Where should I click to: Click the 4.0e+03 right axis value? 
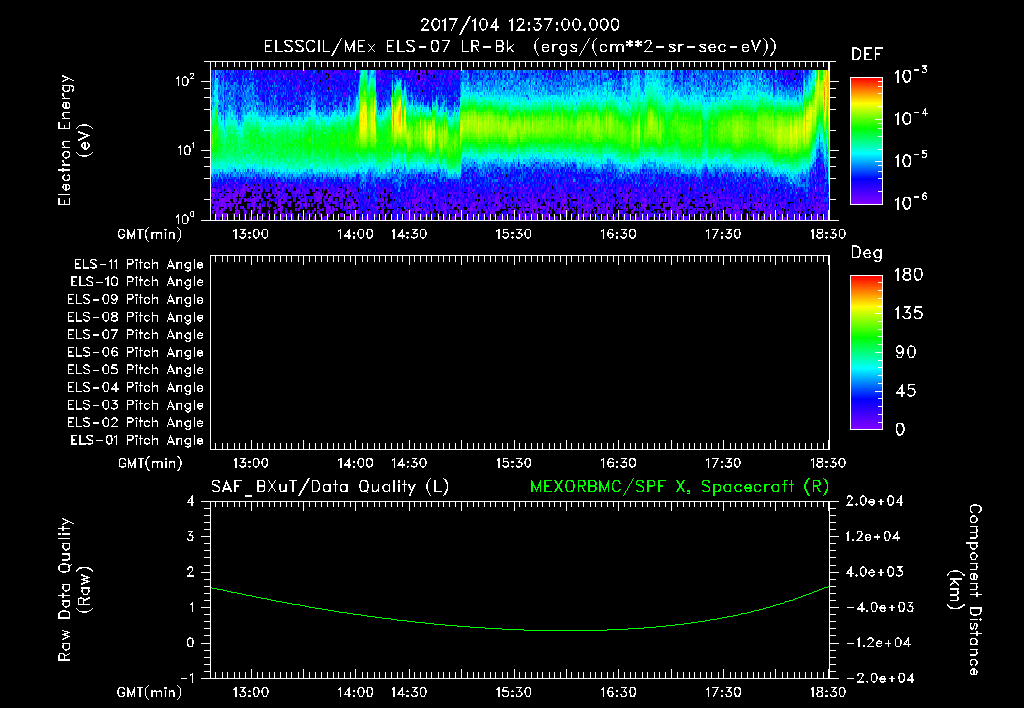point(874,571)
